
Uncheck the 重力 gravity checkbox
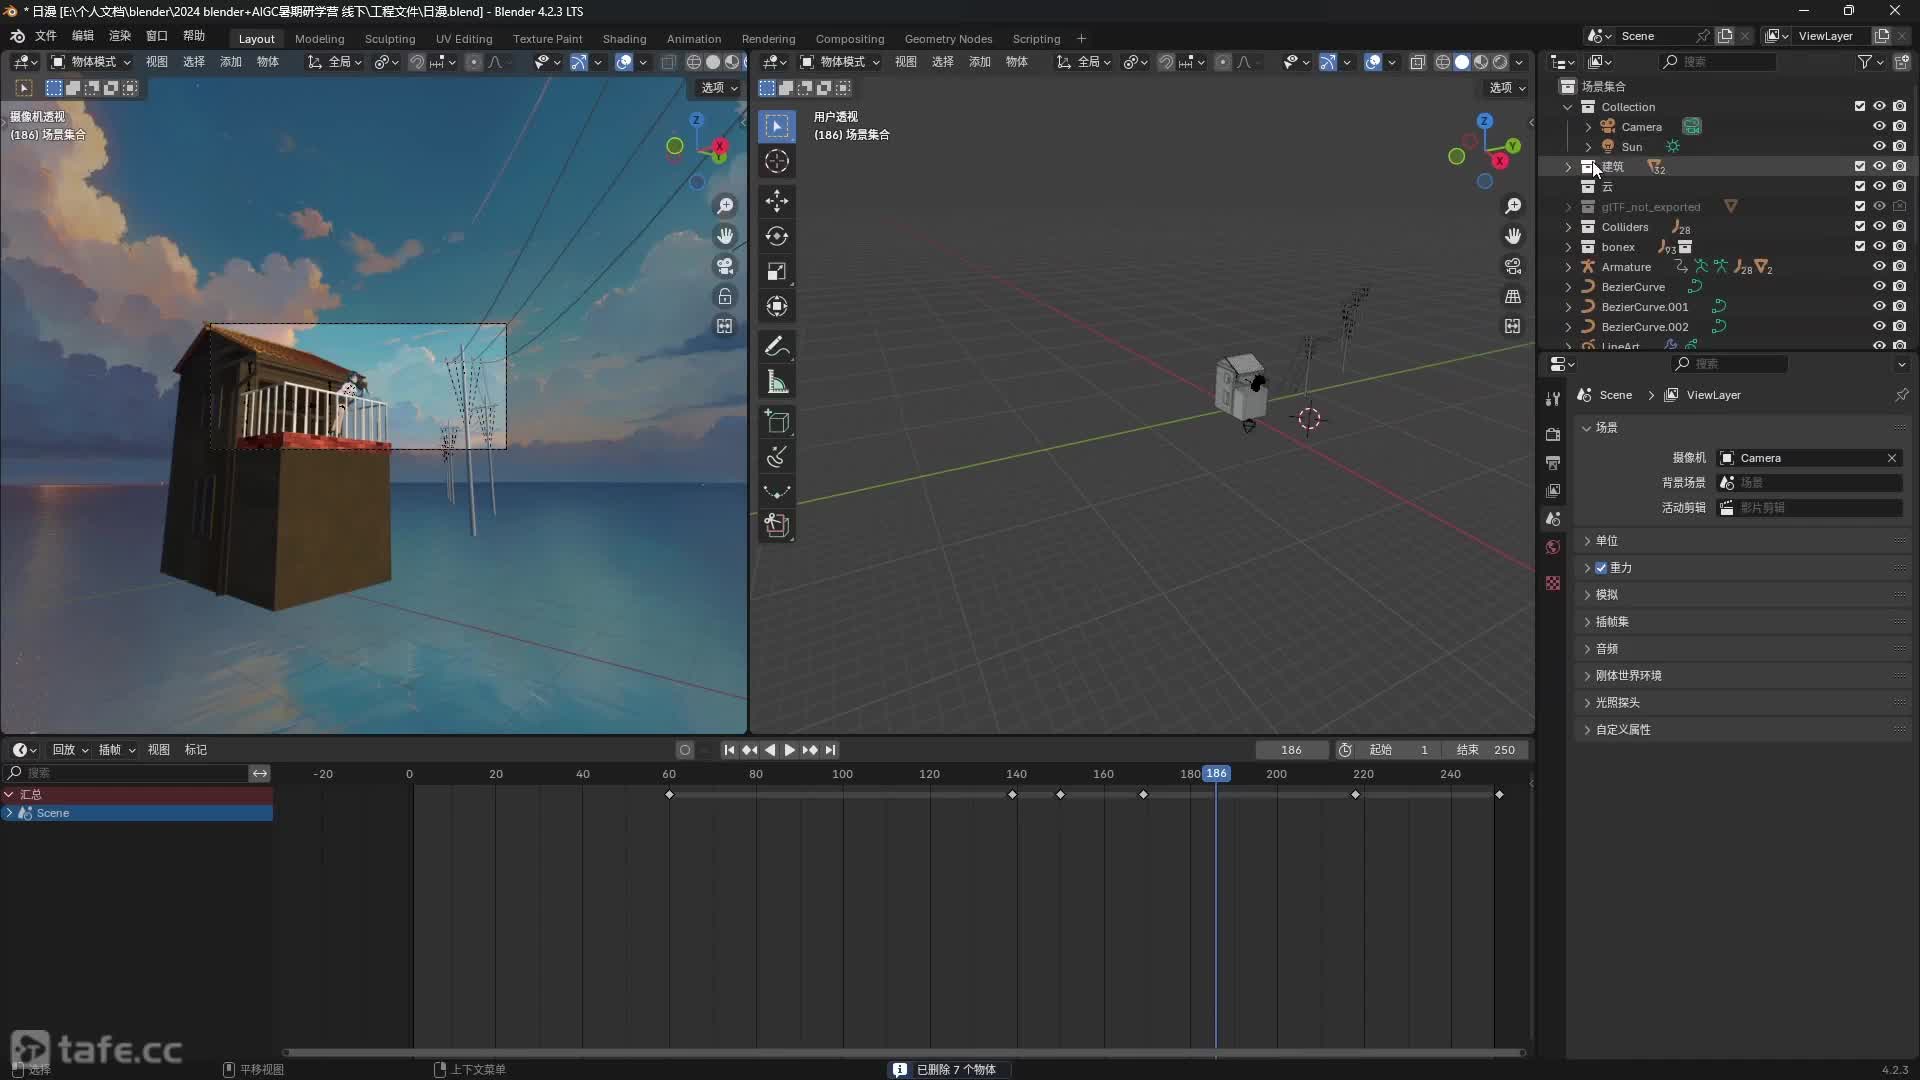1601,568
